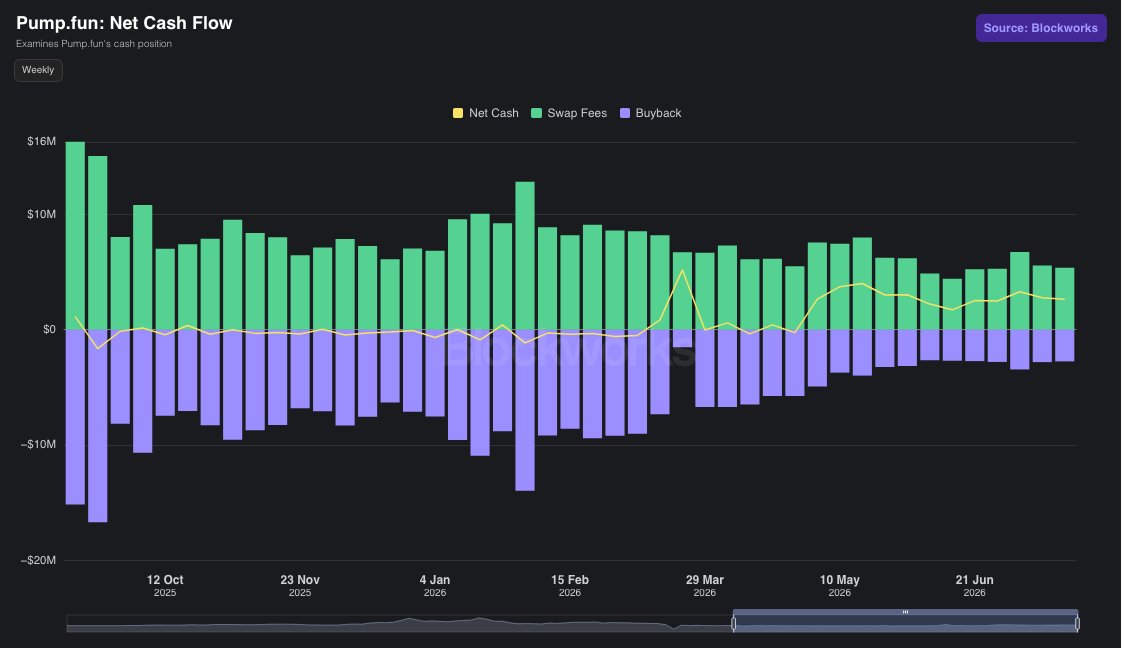The width and height of the screenshot is (1121, 648).
Task: Toggle the Net Cash legend series
Action: (485, 113)
